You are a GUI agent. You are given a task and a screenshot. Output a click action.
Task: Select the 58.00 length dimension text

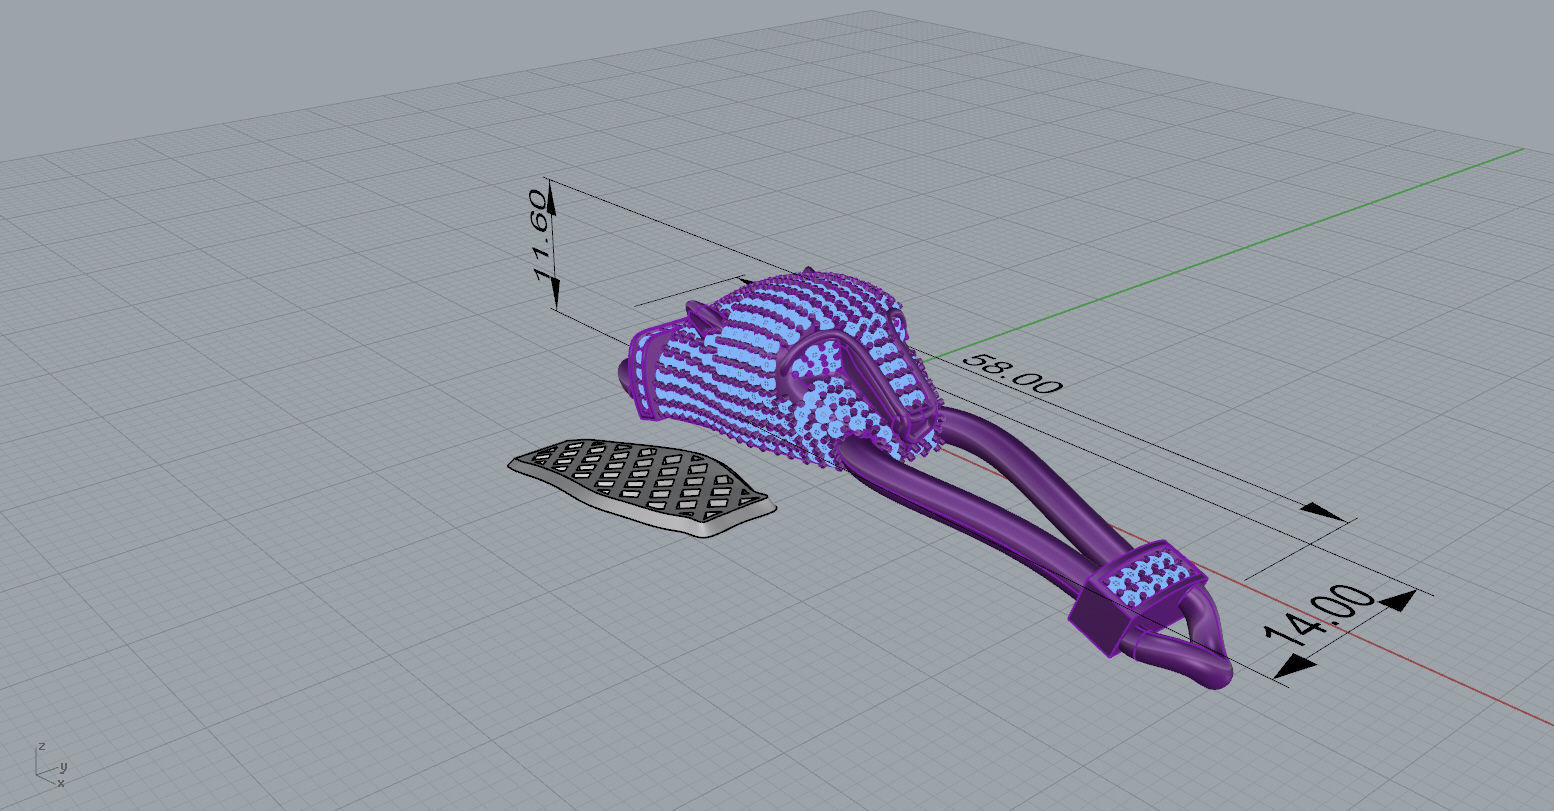click(1011, 374)
